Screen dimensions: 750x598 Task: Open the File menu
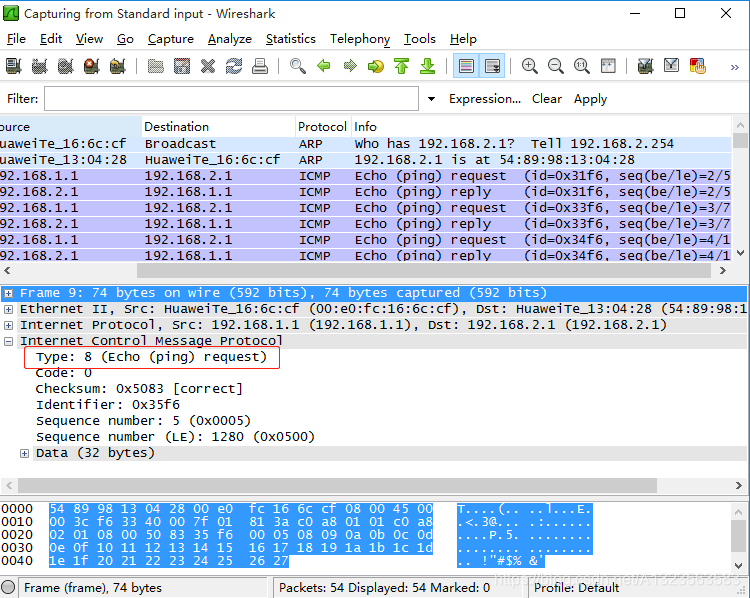point(16,39)
